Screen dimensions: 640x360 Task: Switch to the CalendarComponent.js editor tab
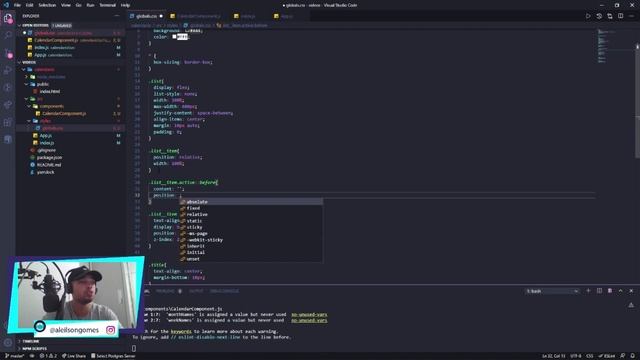pyautogui.click(x=198, y=16)
